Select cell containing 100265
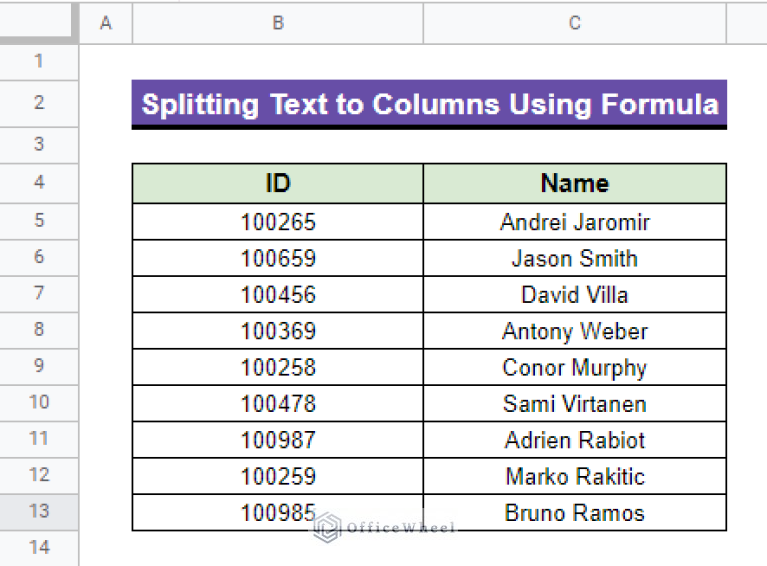This screenshot has height=566, width=767. [277, 222]
